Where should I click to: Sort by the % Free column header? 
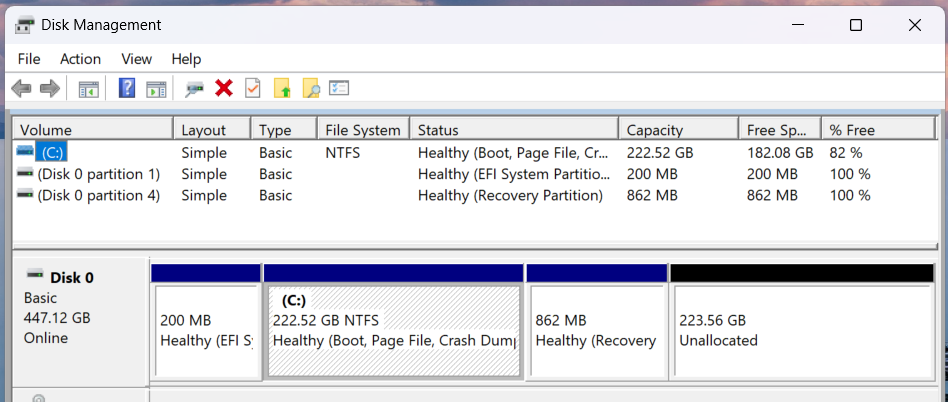coord(878,130)
